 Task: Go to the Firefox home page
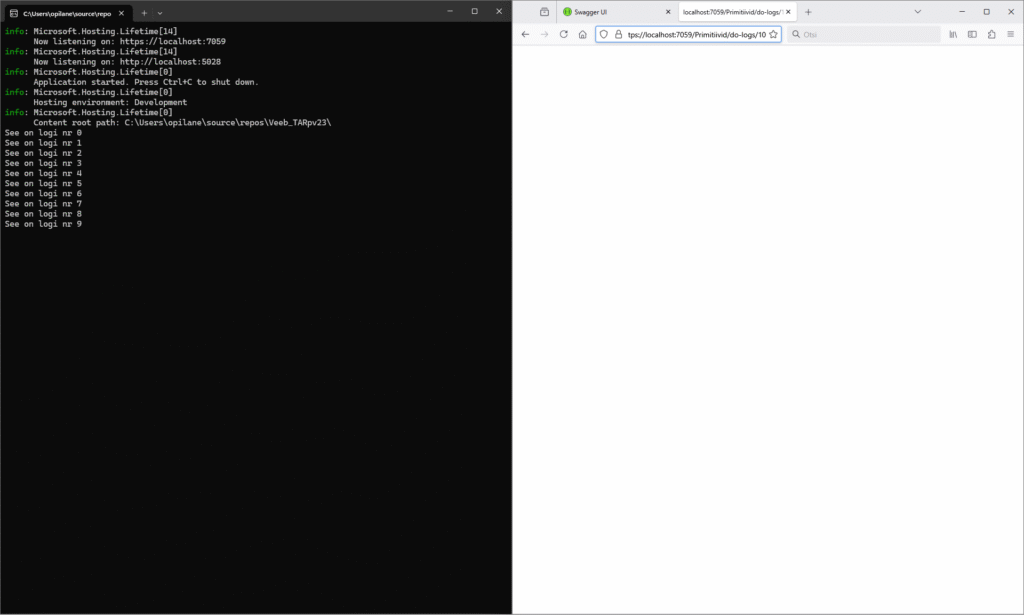[583, 34]
